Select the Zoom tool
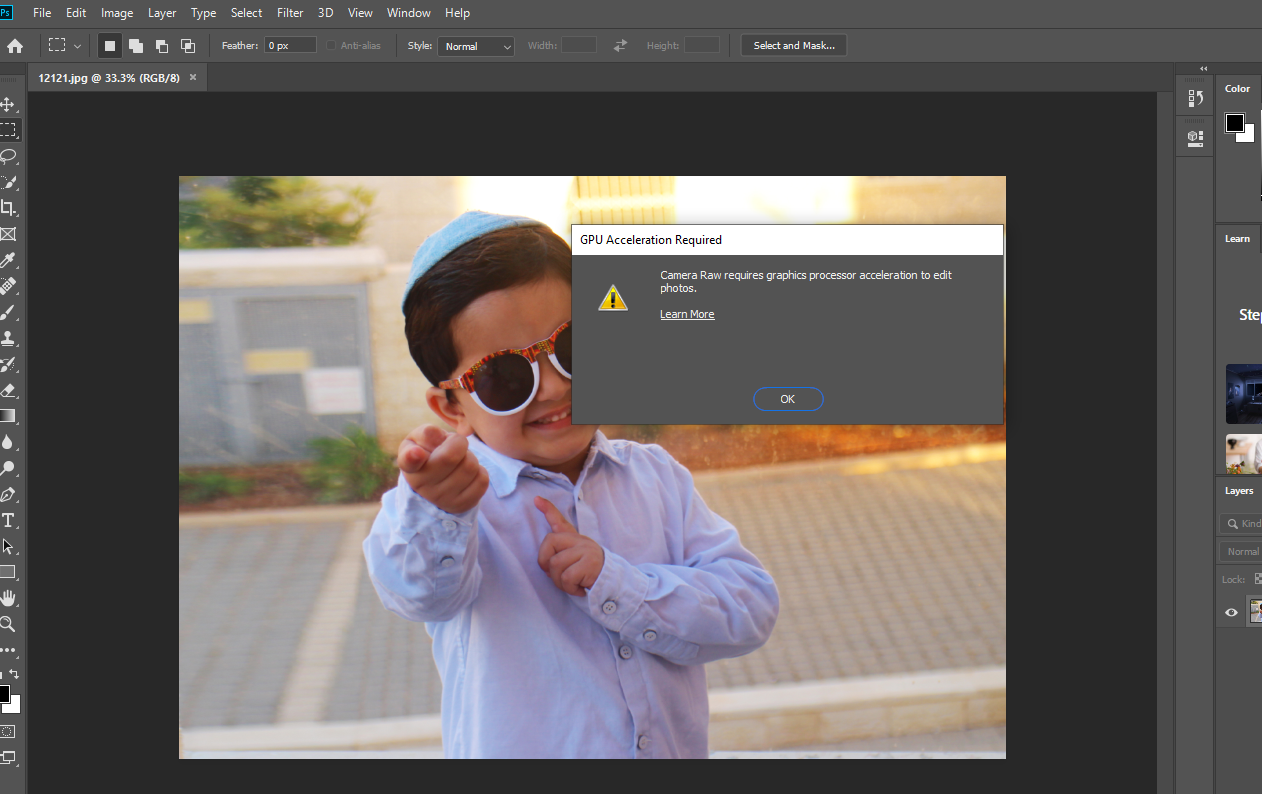Viewport: 1262px width, 794px height. (8, 624)
